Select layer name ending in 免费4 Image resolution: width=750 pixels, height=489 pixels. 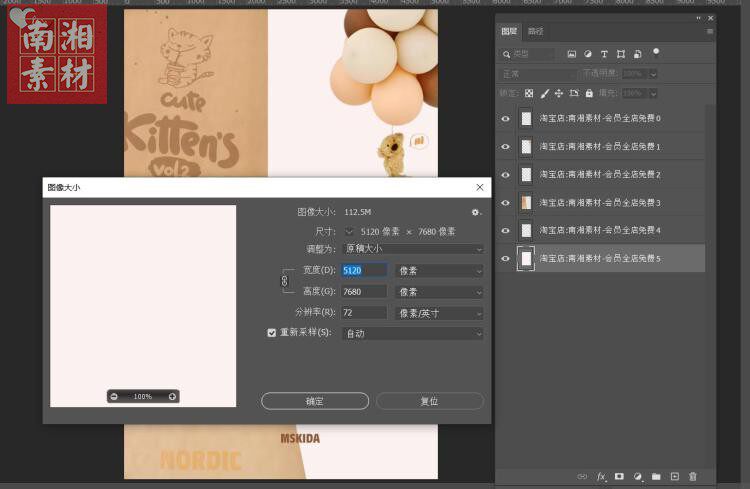[x=600, y=230]
